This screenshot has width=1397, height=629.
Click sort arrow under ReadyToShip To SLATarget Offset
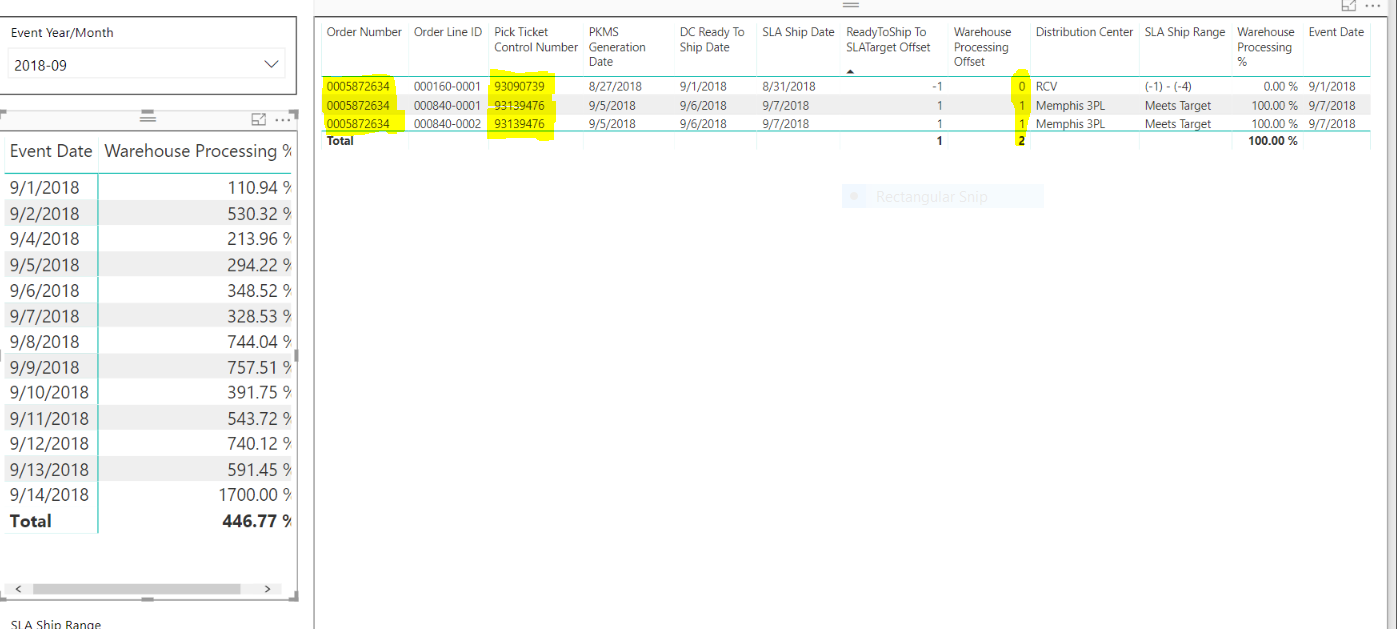click(851, 72)
